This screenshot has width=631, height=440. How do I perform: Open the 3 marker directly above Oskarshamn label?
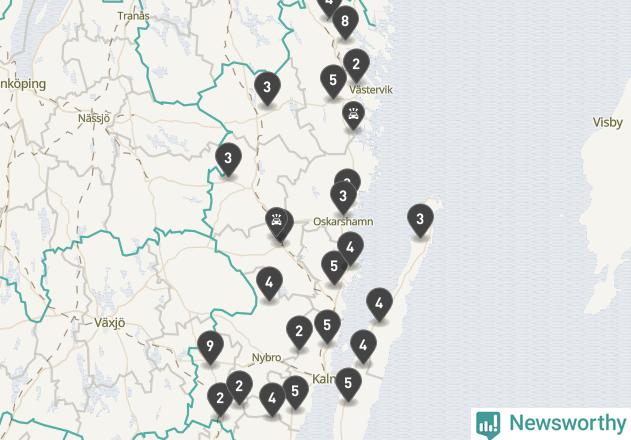coord(343,197)
